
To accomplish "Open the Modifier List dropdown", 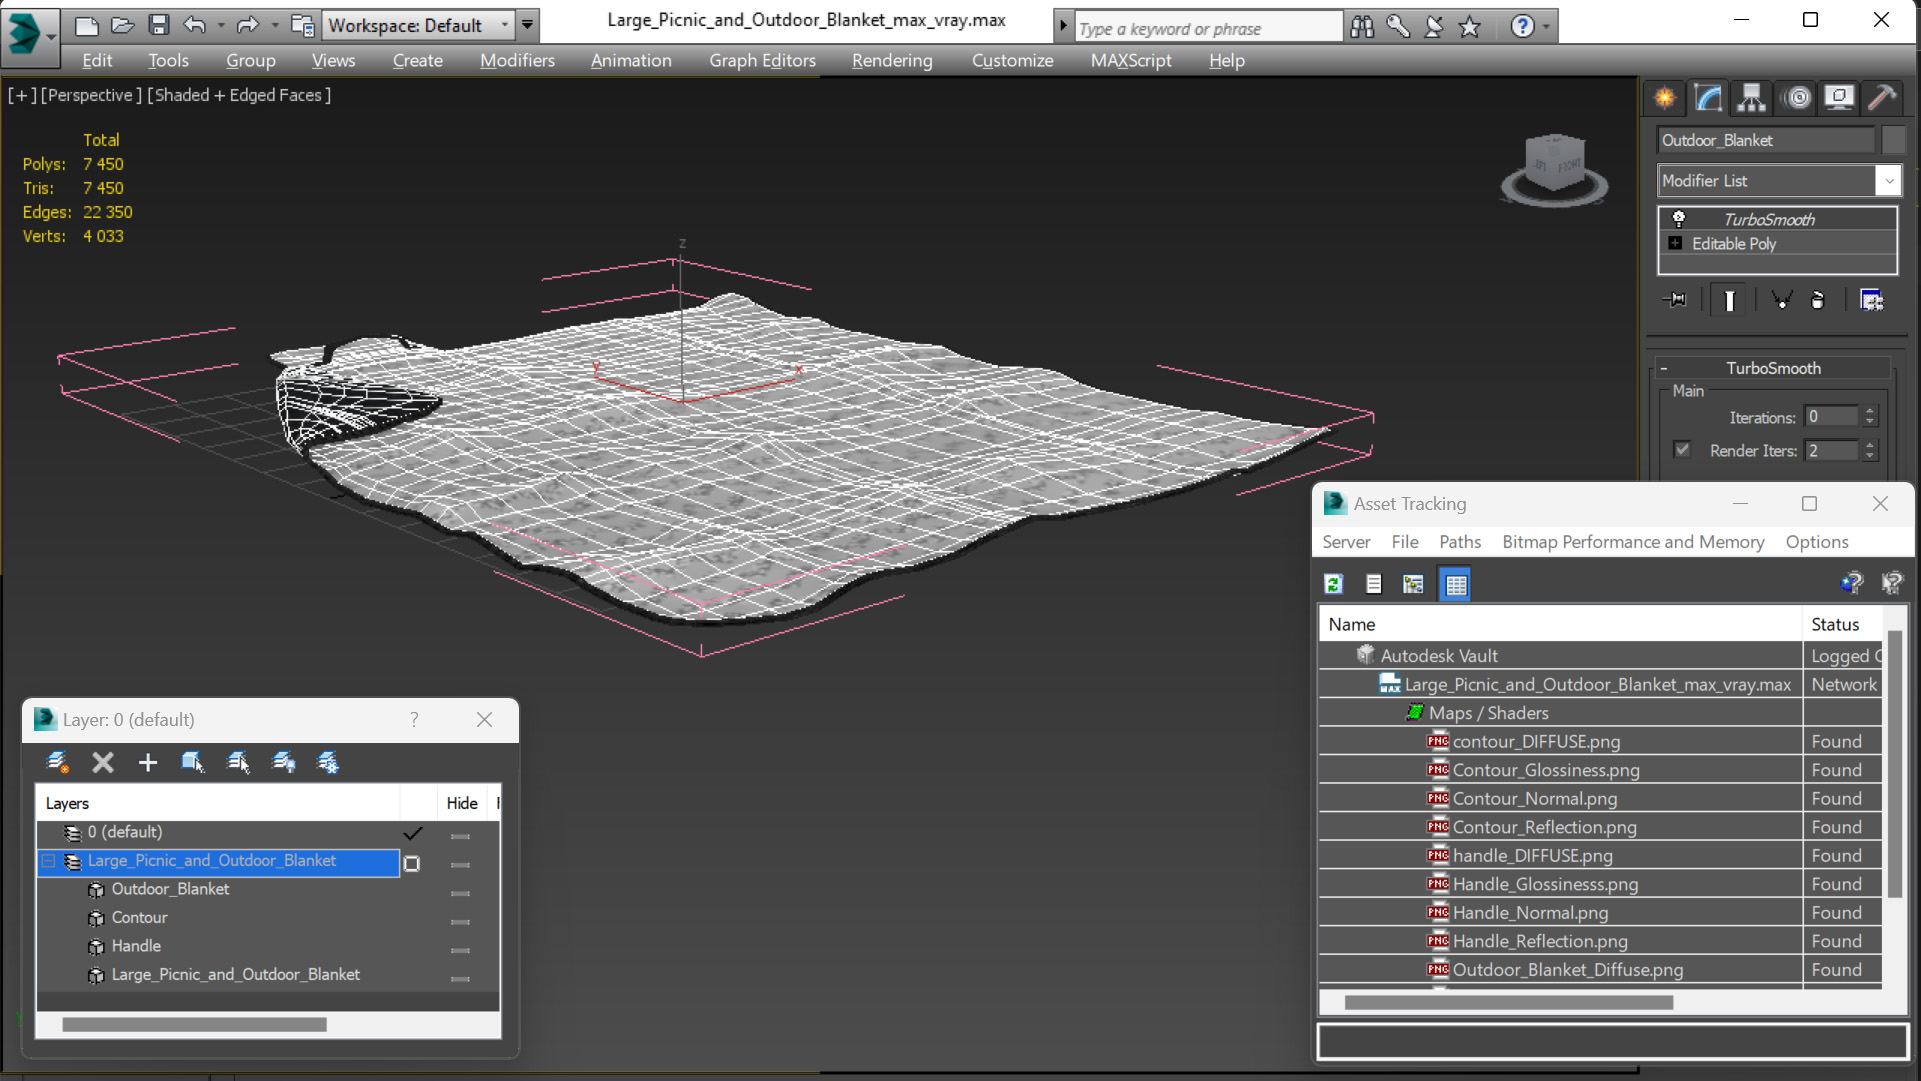I will [1779, 181].
